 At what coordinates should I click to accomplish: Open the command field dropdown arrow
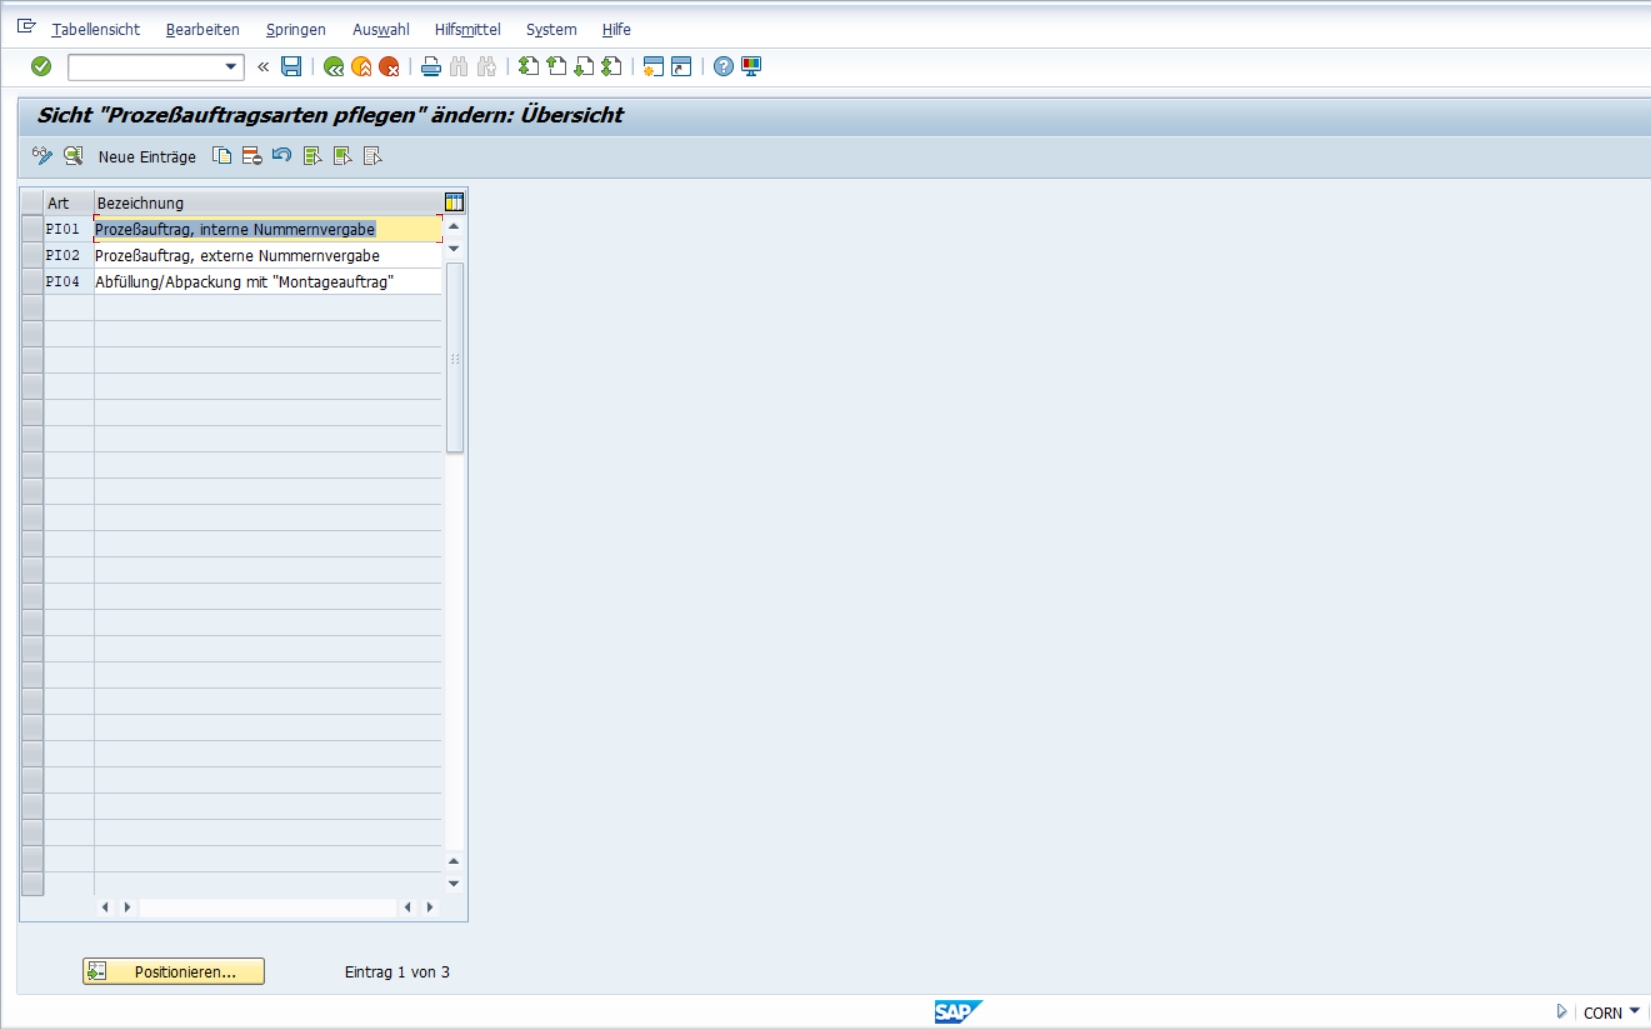coord(231,67)
